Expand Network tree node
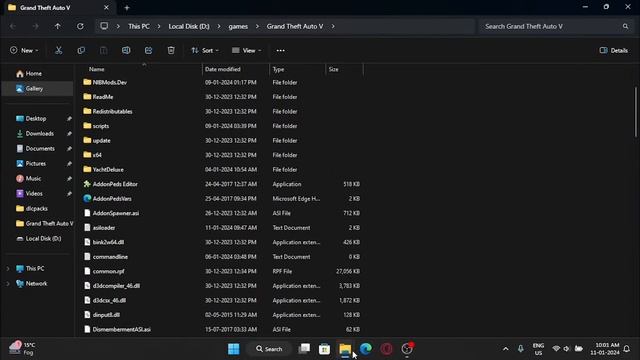The height and width of the screenshot is (360, 640). [8, 284]
